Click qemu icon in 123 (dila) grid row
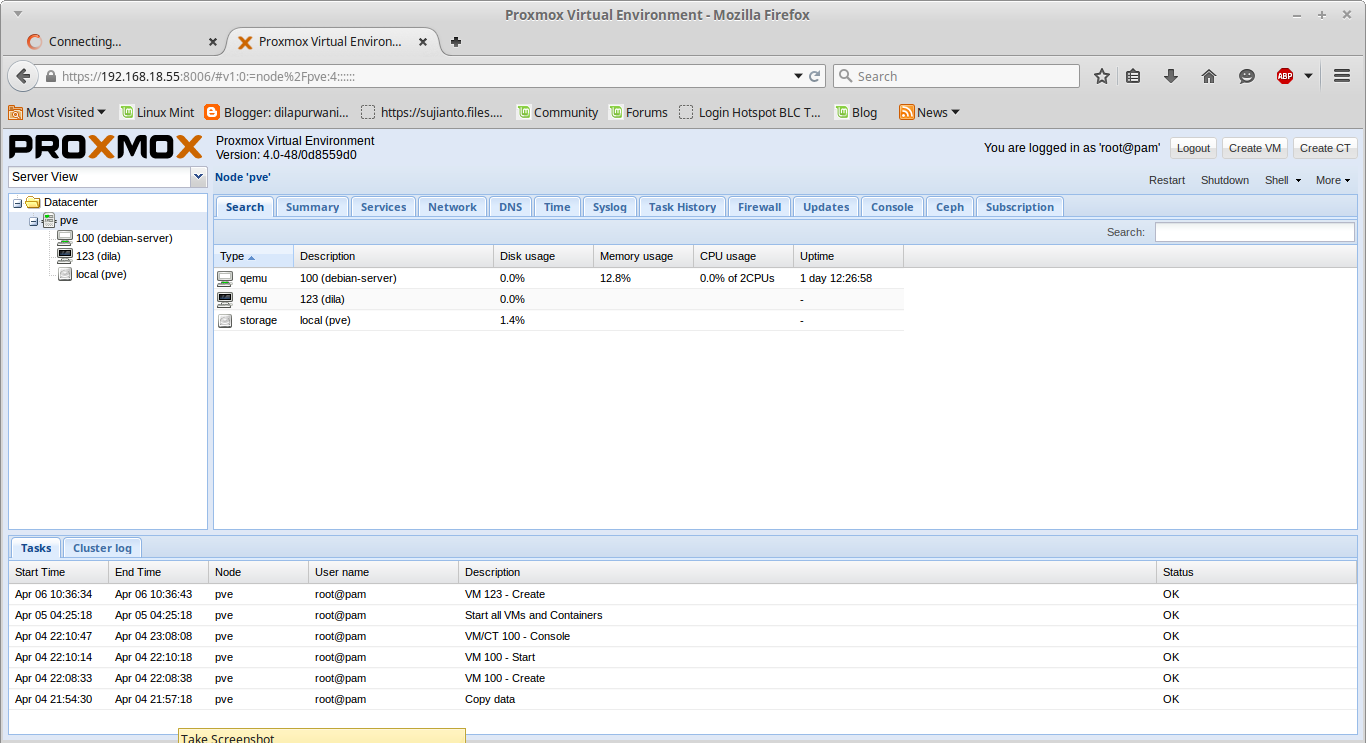 225,299
